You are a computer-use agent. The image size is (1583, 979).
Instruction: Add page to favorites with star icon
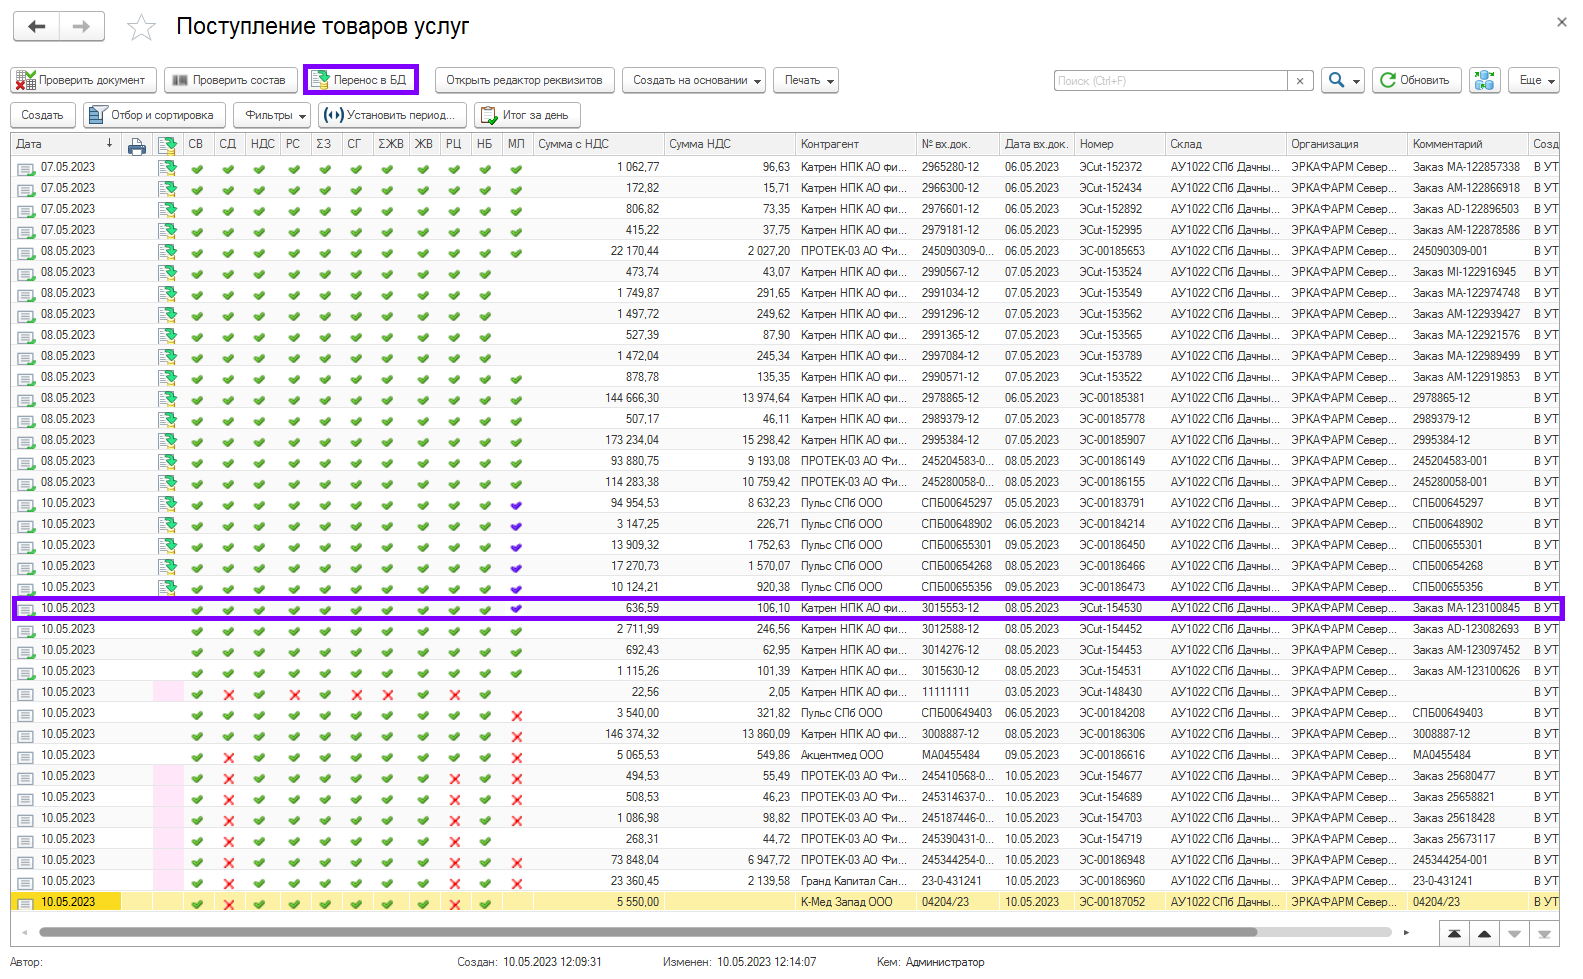tap(141, 28)
